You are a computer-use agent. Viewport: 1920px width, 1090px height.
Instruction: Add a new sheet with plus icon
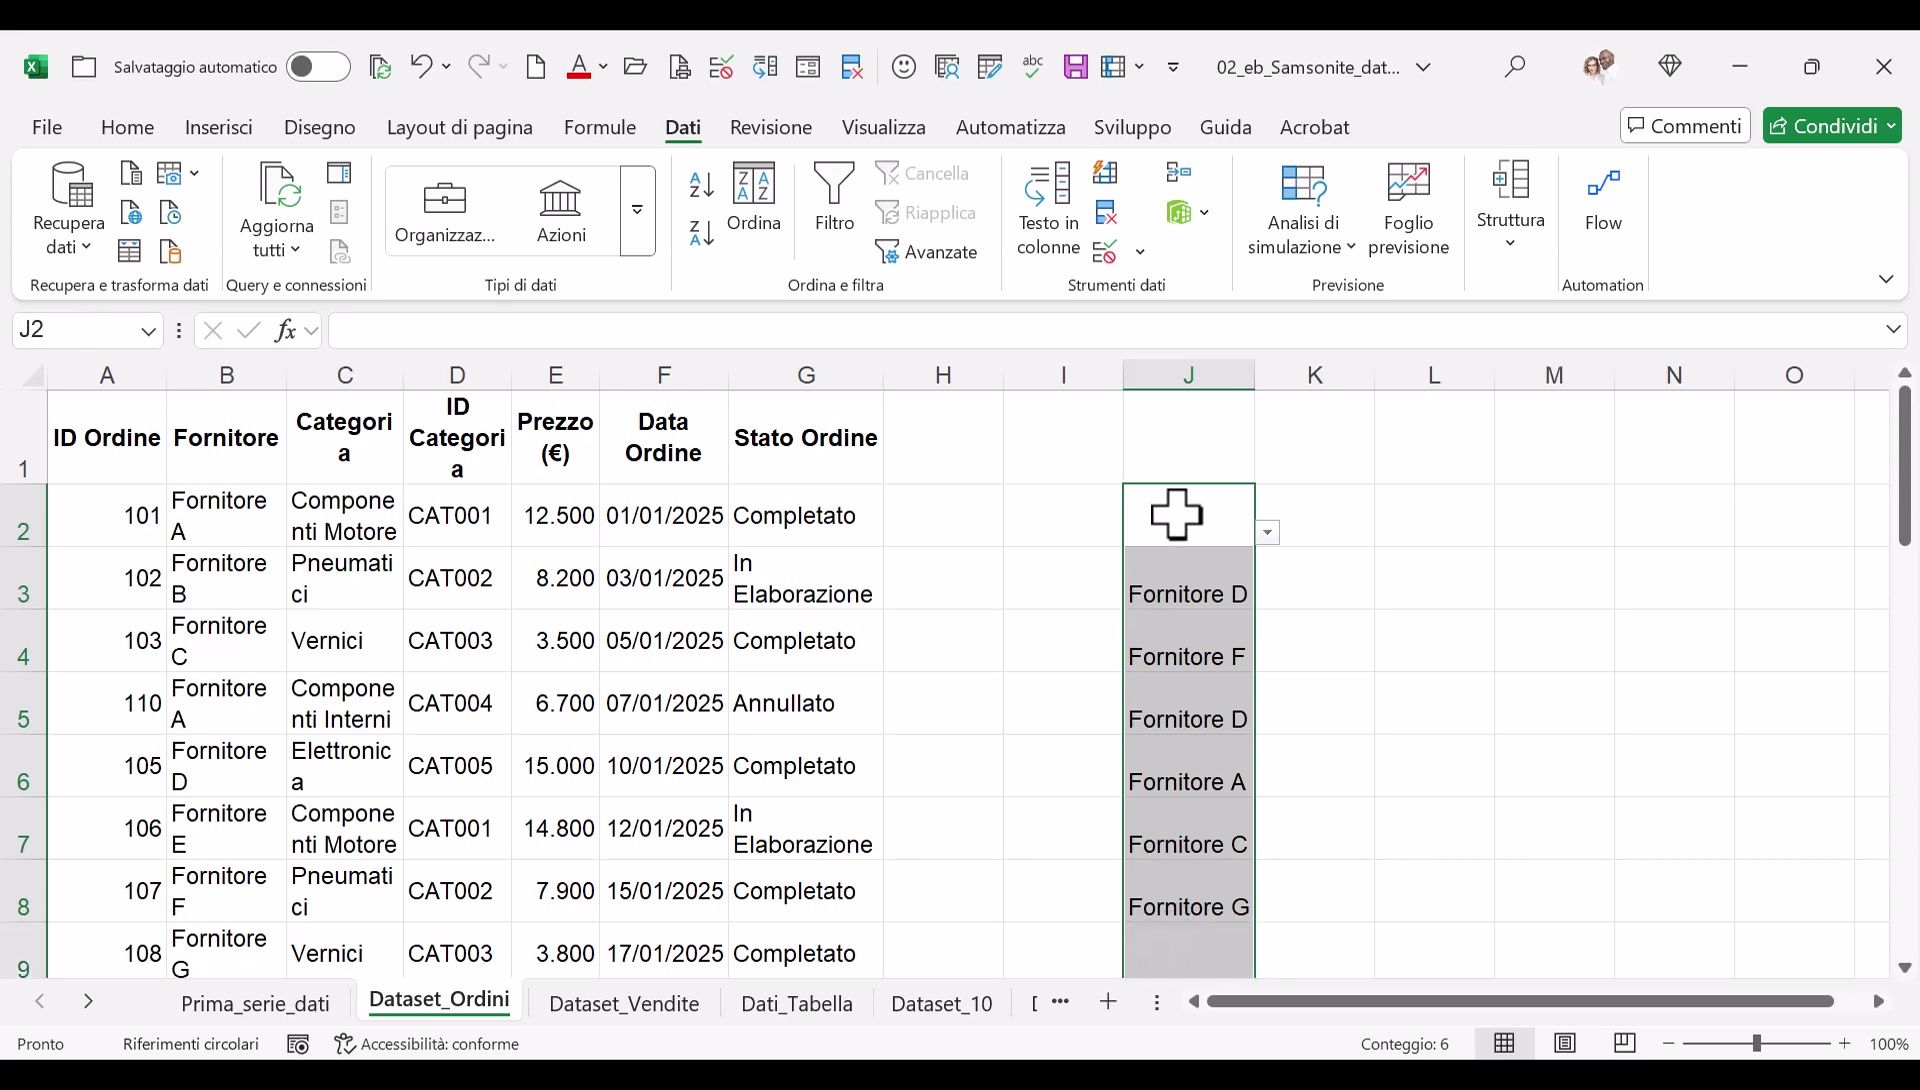tap(1108, 1001)
